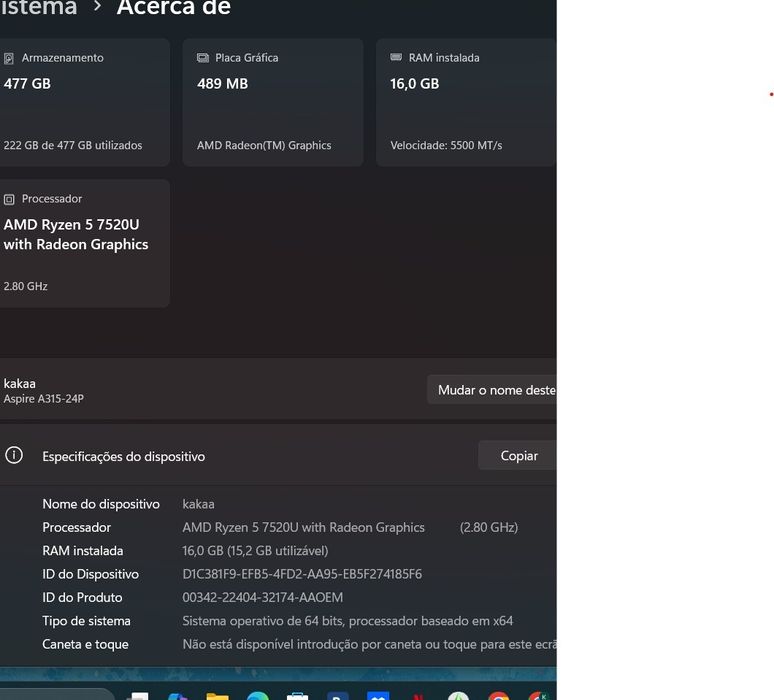Open the Armazenamento 477 GB card
Viewport: 774px width, 700px height.
click(84, 102)
